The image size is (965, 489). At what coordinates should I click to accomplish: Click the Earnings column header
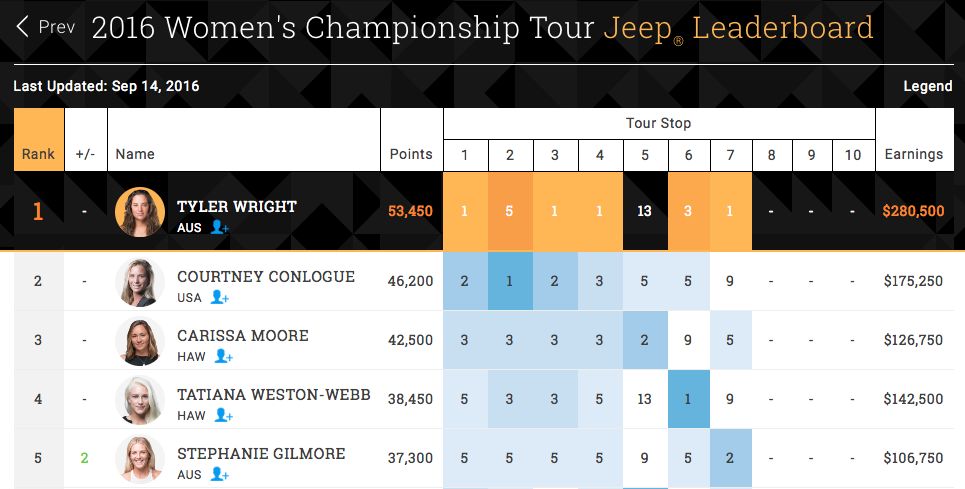pos(913,154)
